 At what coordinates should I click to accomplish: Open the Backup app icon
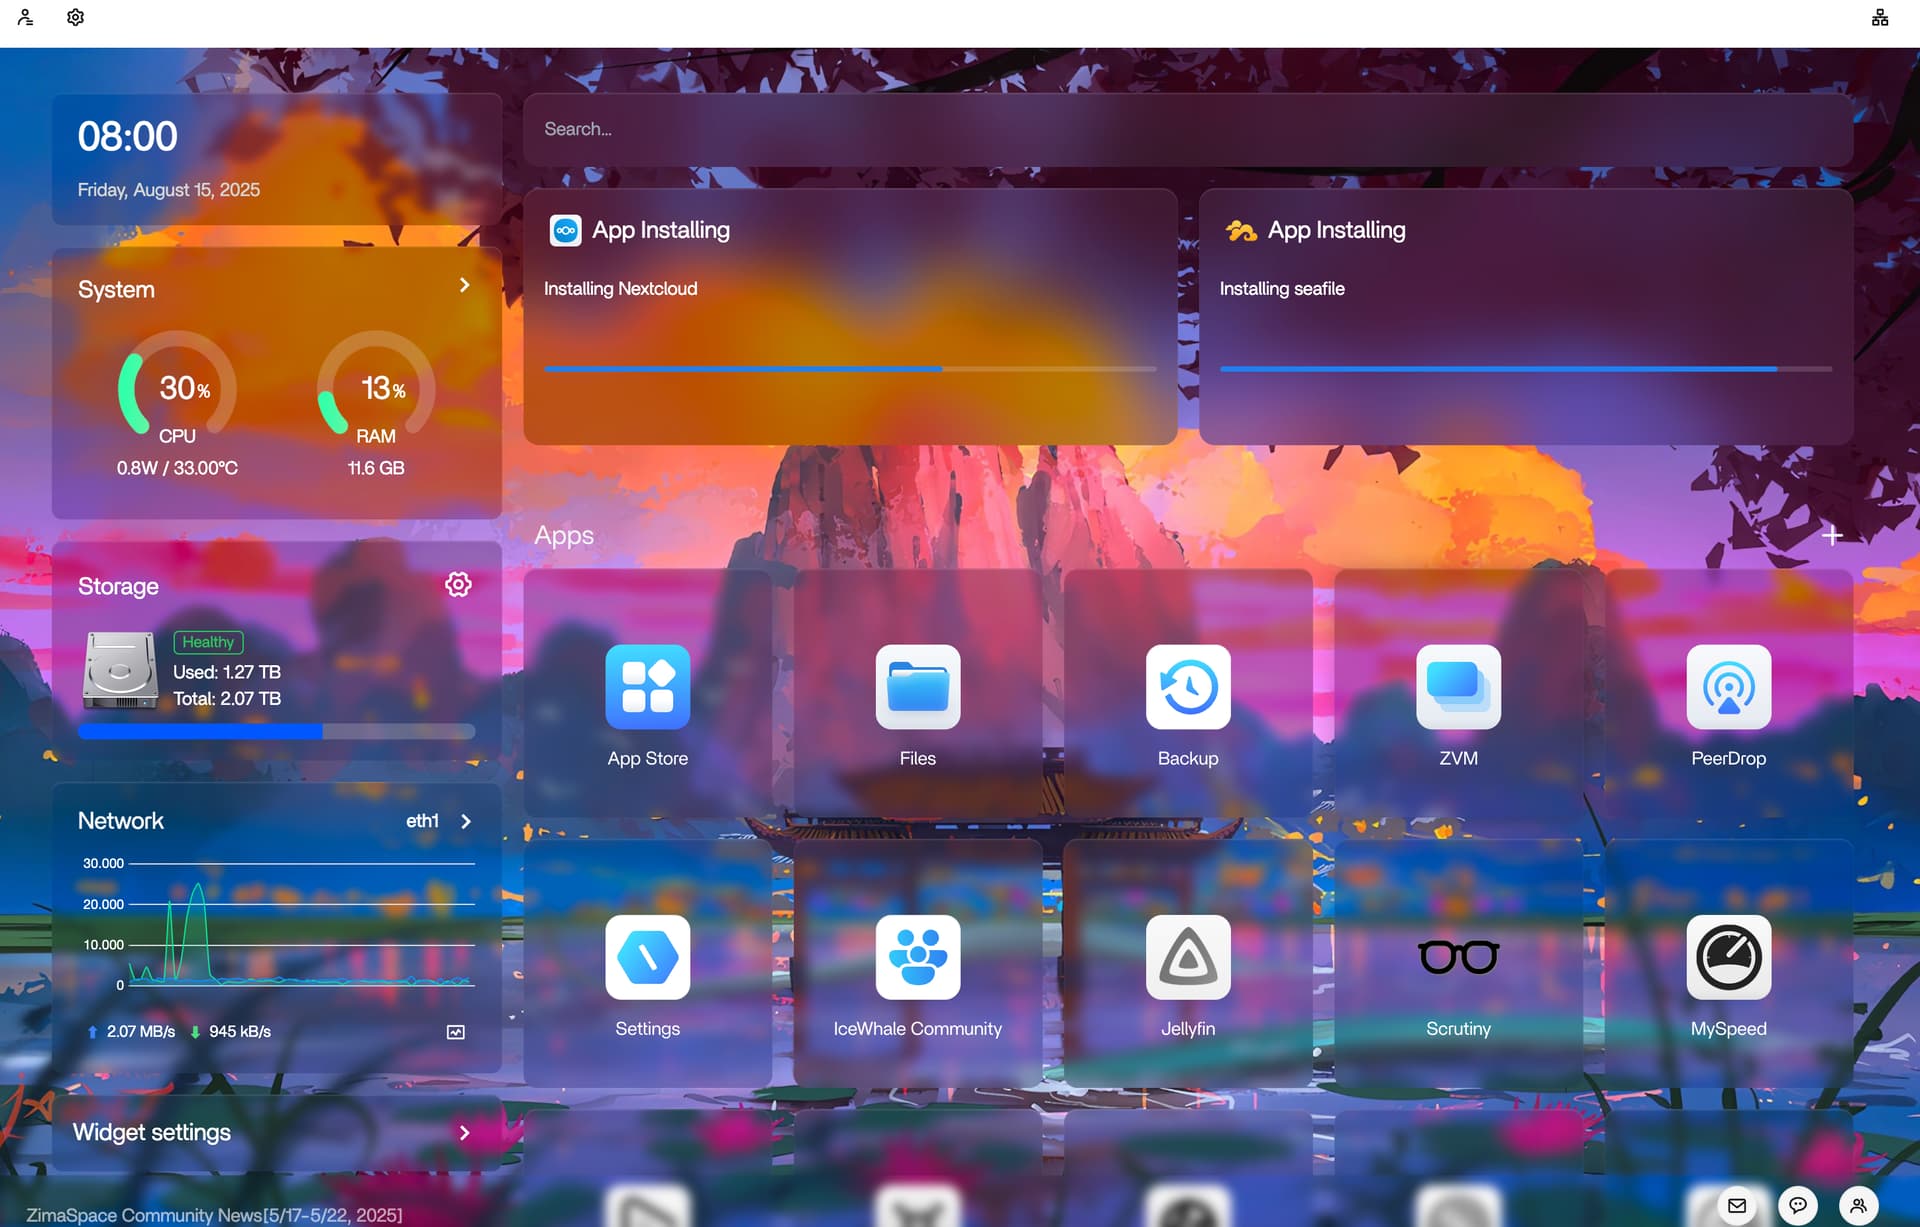pyautogui.click(x=1187, y=687)
